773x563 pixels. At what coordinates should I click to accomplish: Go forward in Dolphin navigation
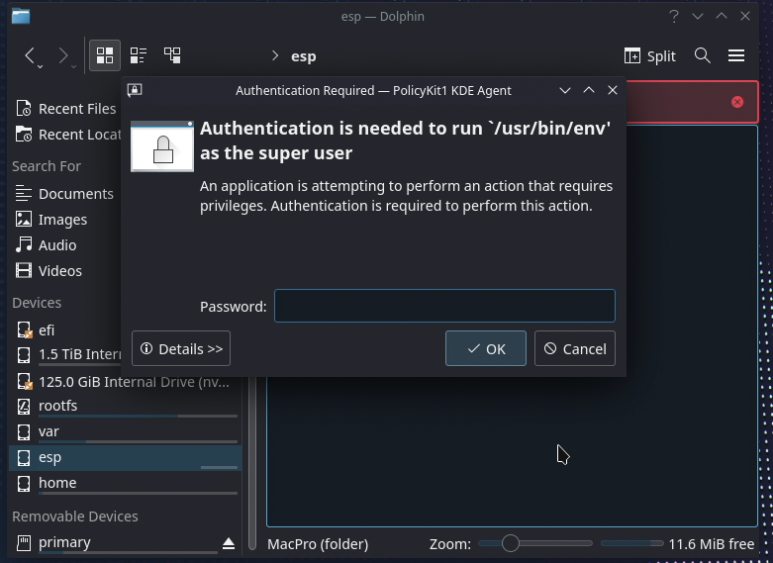coord(64,56)
